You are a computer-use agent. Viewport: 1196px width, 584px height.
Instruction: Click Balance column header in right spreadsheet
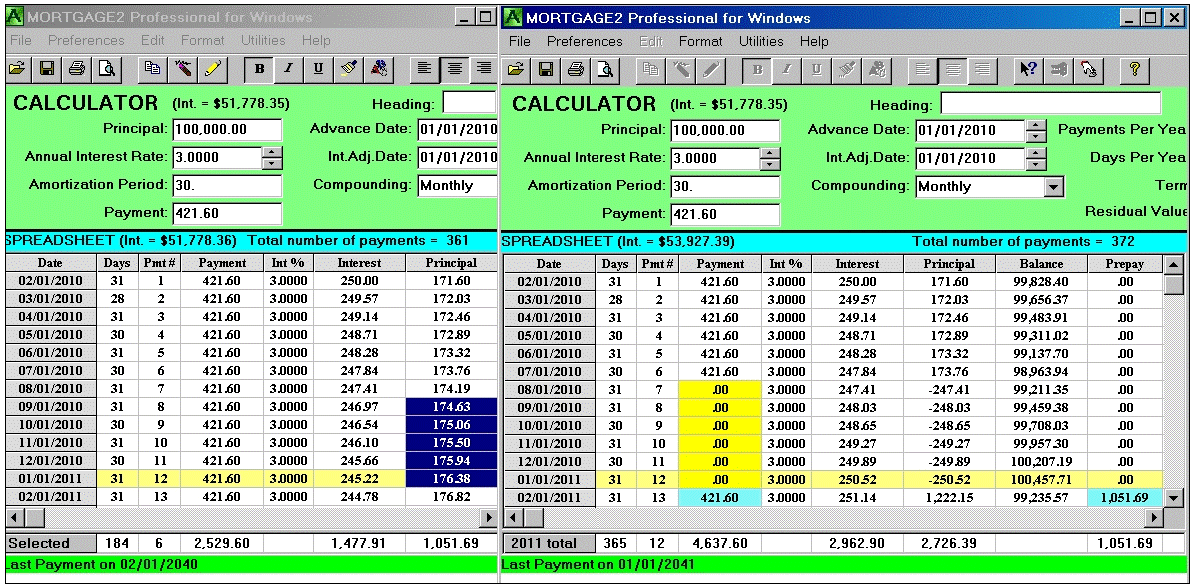pyautogui.click(x=1041, y=264)
